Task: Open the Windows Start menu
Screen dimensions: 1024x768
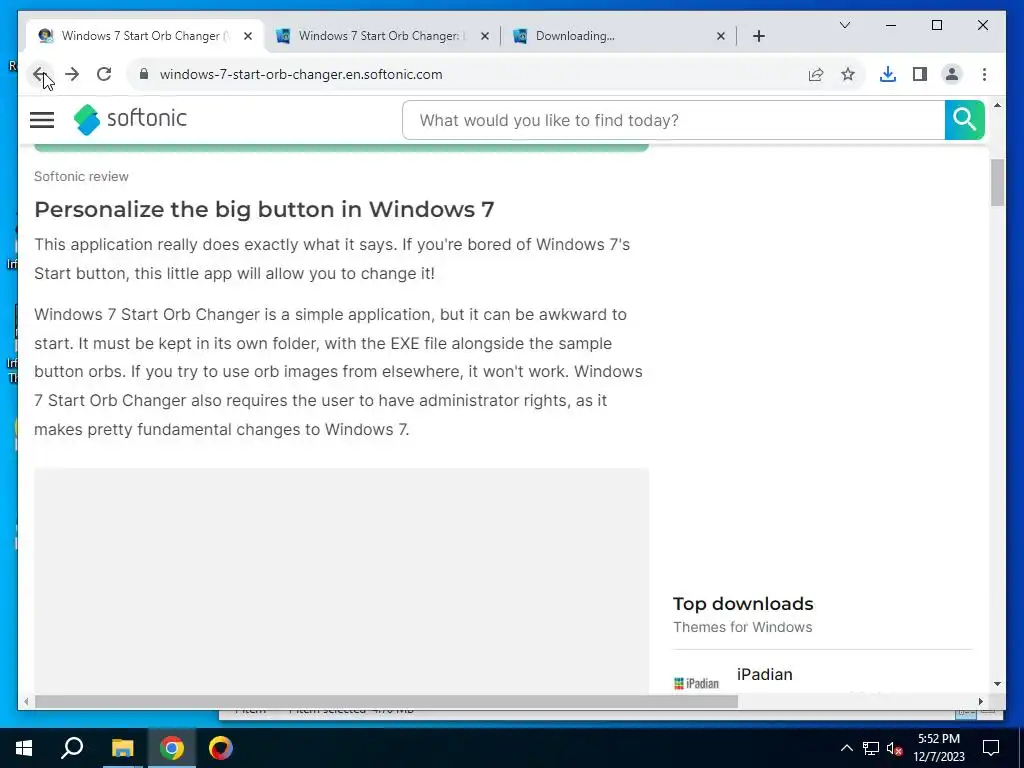Action: click(24, 748)
